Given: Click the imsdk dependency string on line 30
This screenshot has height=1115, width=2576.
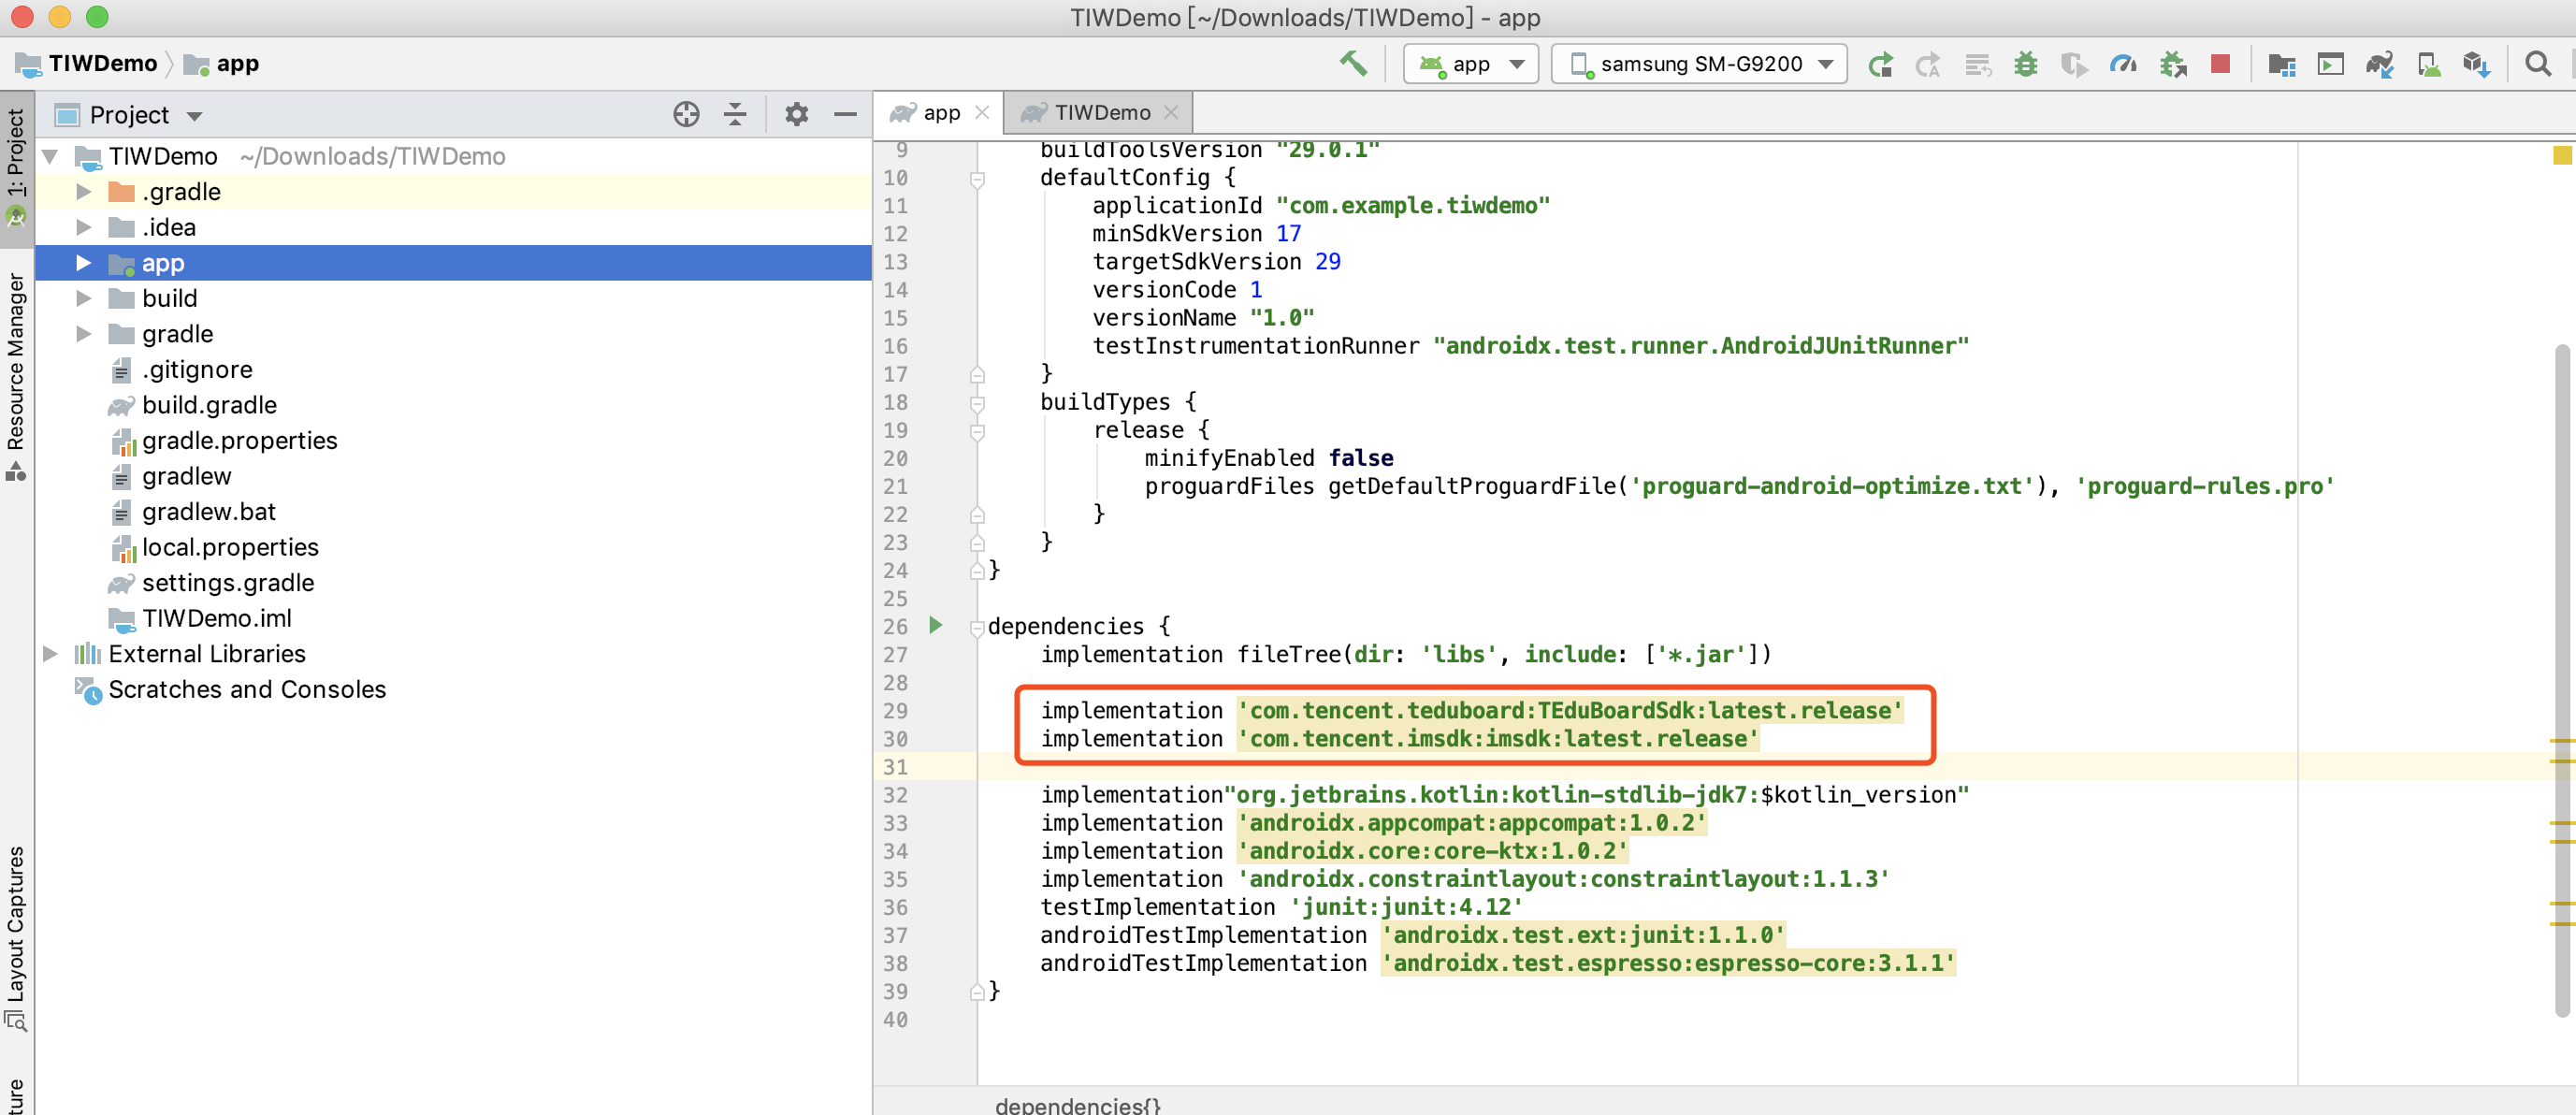Looking at the screenshot, I should (1498, 739).
